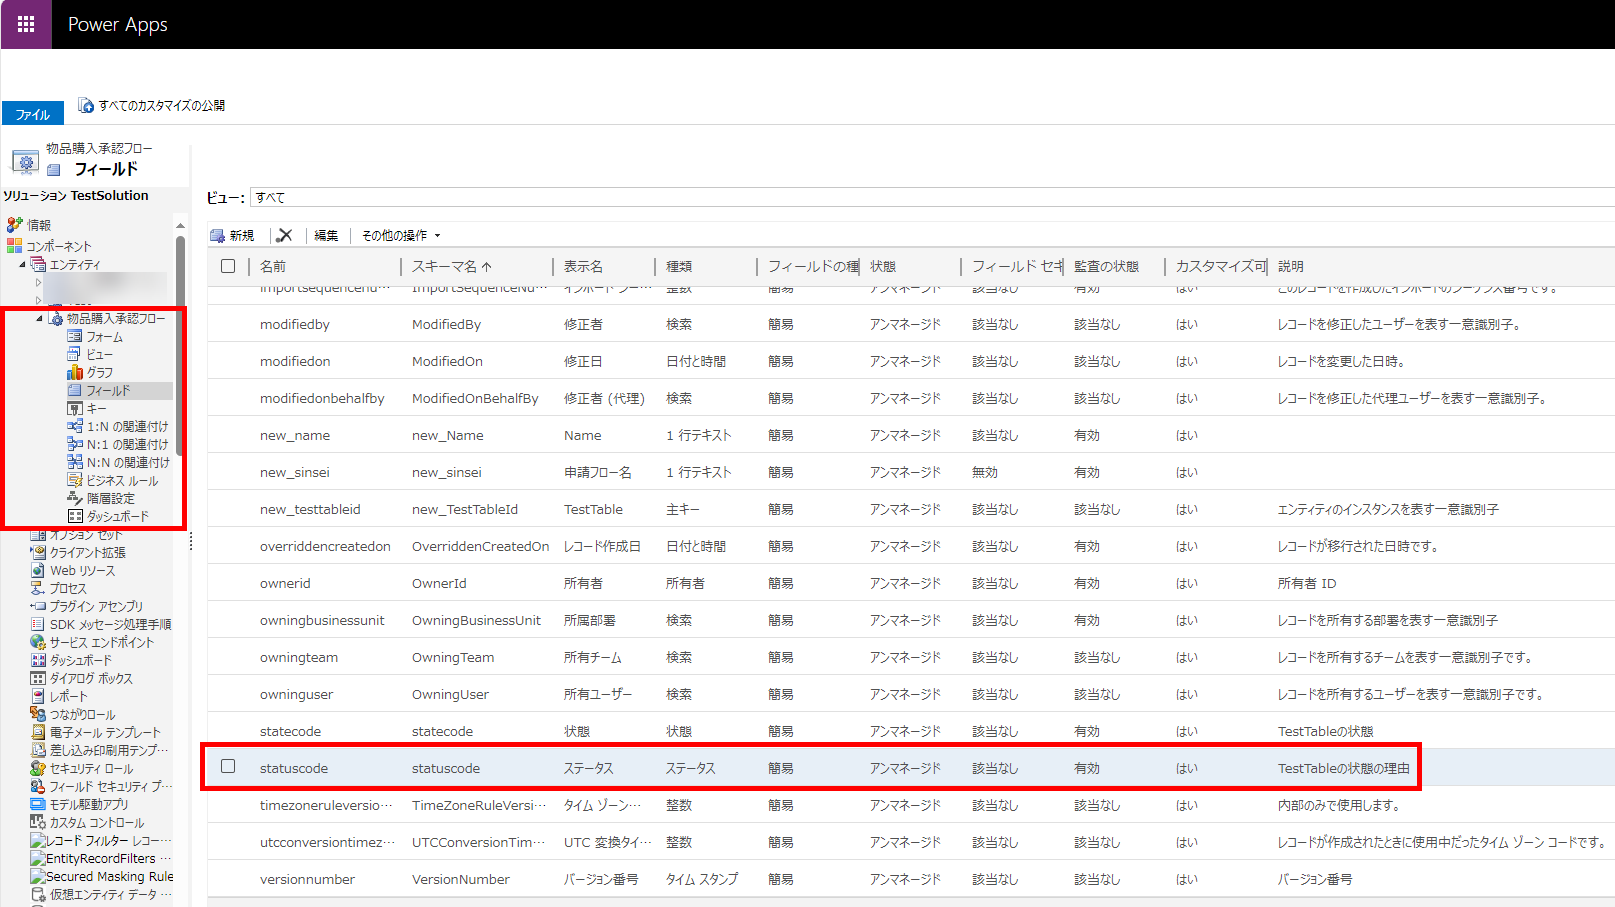Open the サービス エンドポイント icon
The width and height of the screenshot is (1615, 907).
pyautogui.click(x=38, y=642)
